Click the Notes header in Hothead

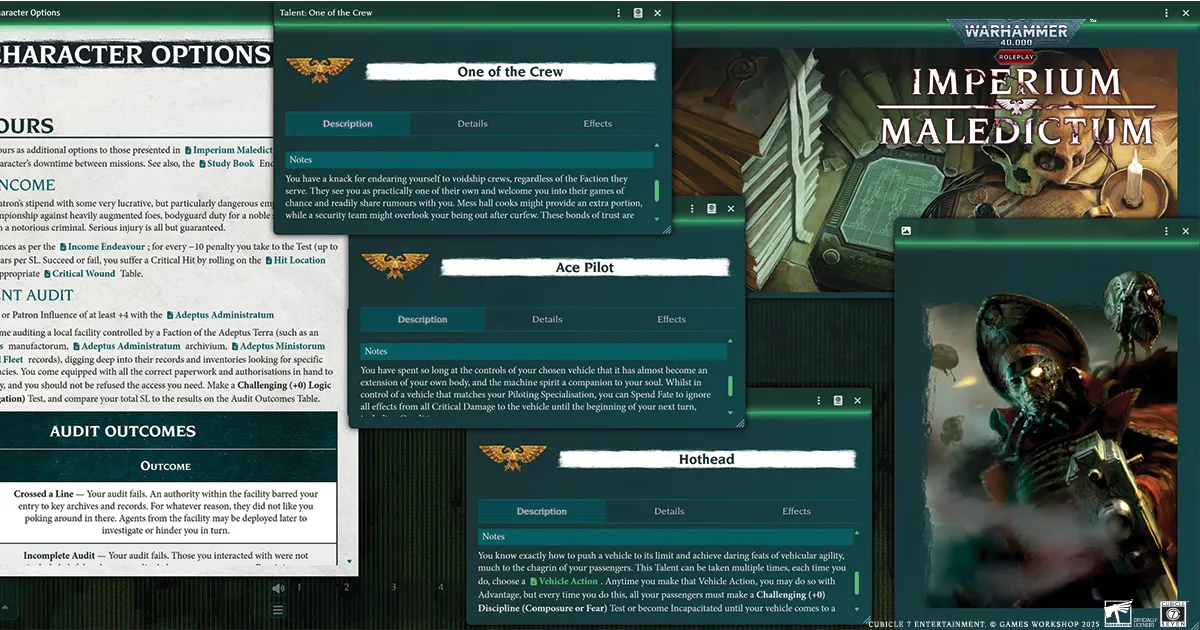[666, 537]
